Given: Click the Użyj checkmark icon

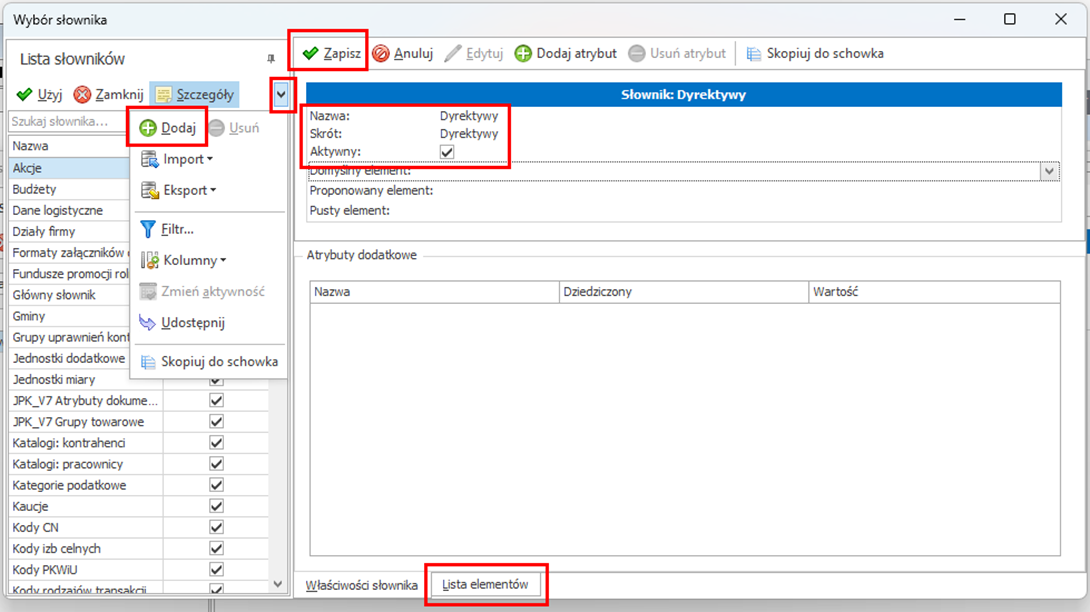Looking at the screenshot, I should (x=25, y=95).
